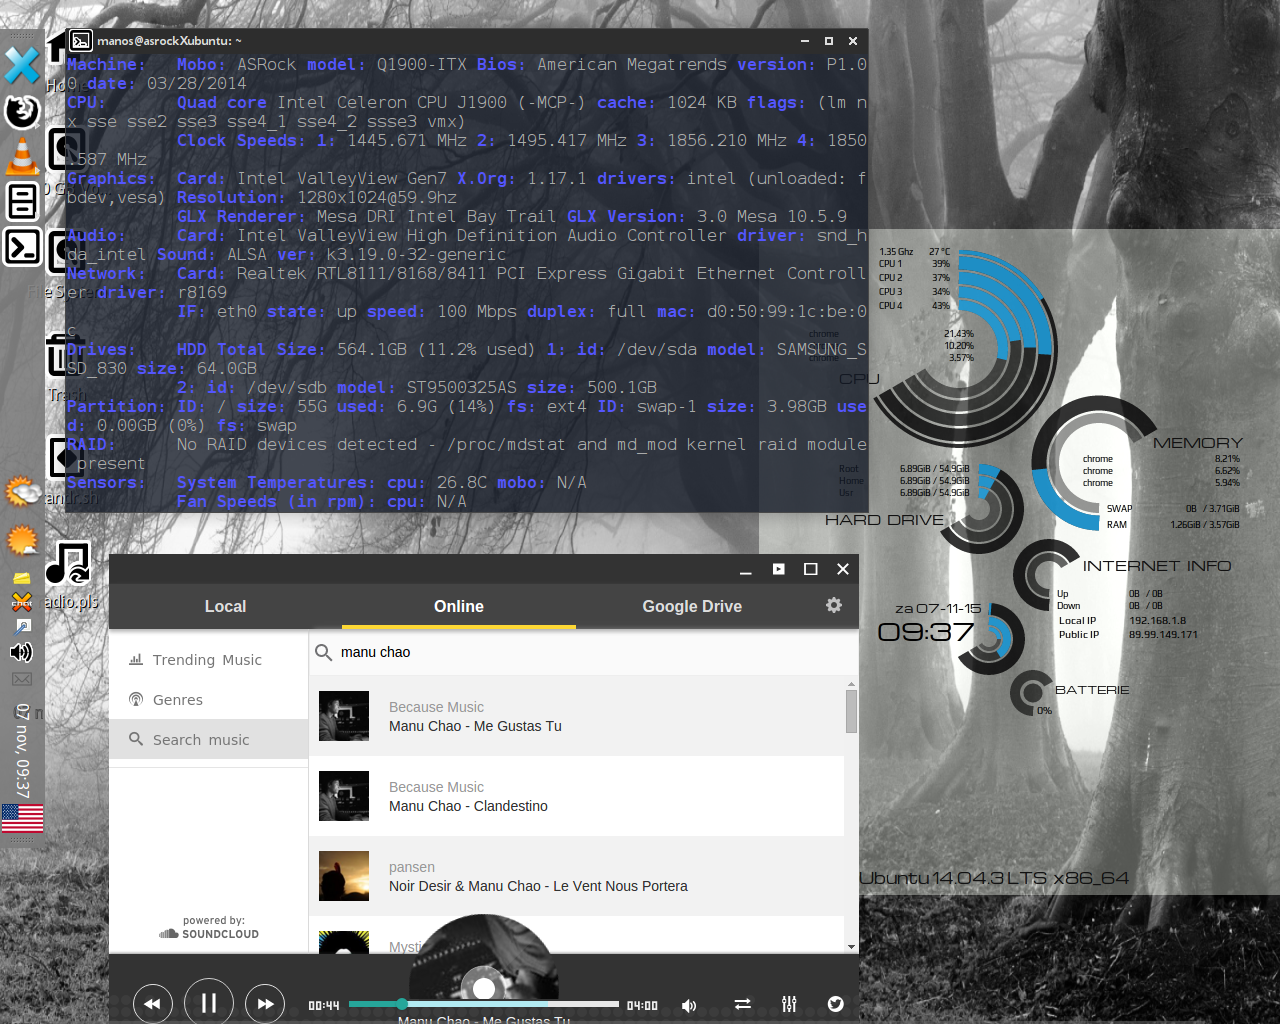Open the sunny weather applet in the panel
This screenshot has height=1024, width=1280.
tap(22, 541)
